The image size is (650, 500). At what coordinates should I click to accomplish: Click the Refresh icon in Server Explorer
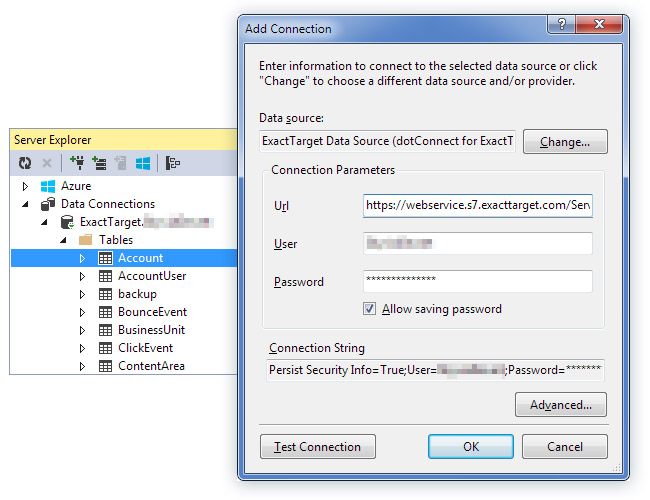tap(26, 163)
